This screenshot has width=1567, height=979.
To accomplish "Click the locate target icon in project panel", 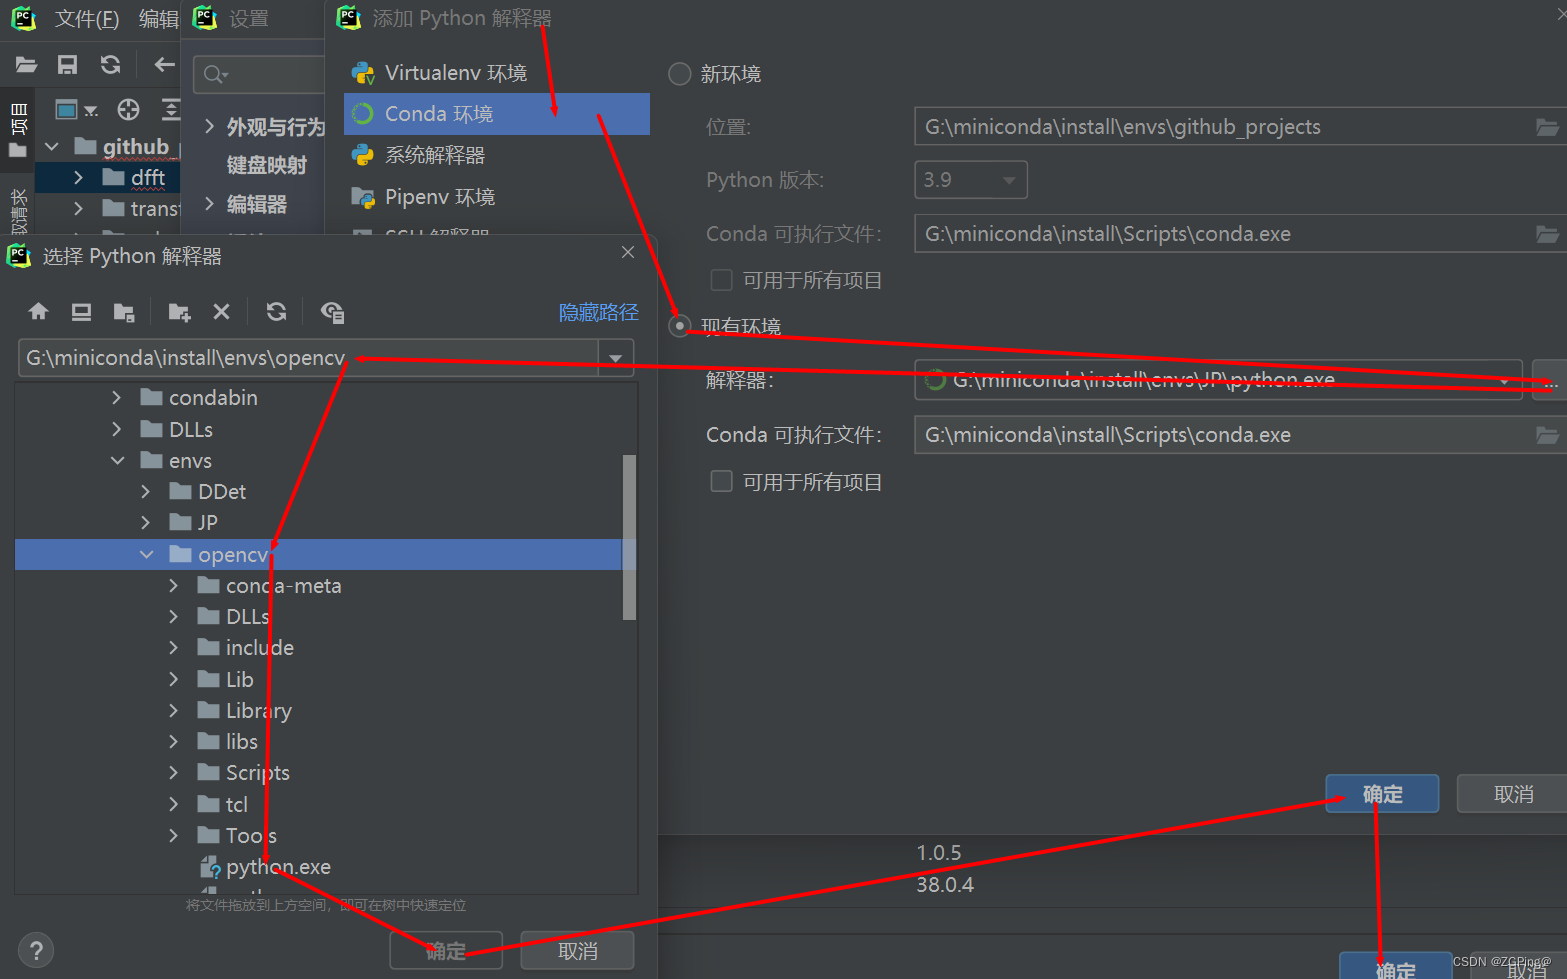I will (128, 109).
